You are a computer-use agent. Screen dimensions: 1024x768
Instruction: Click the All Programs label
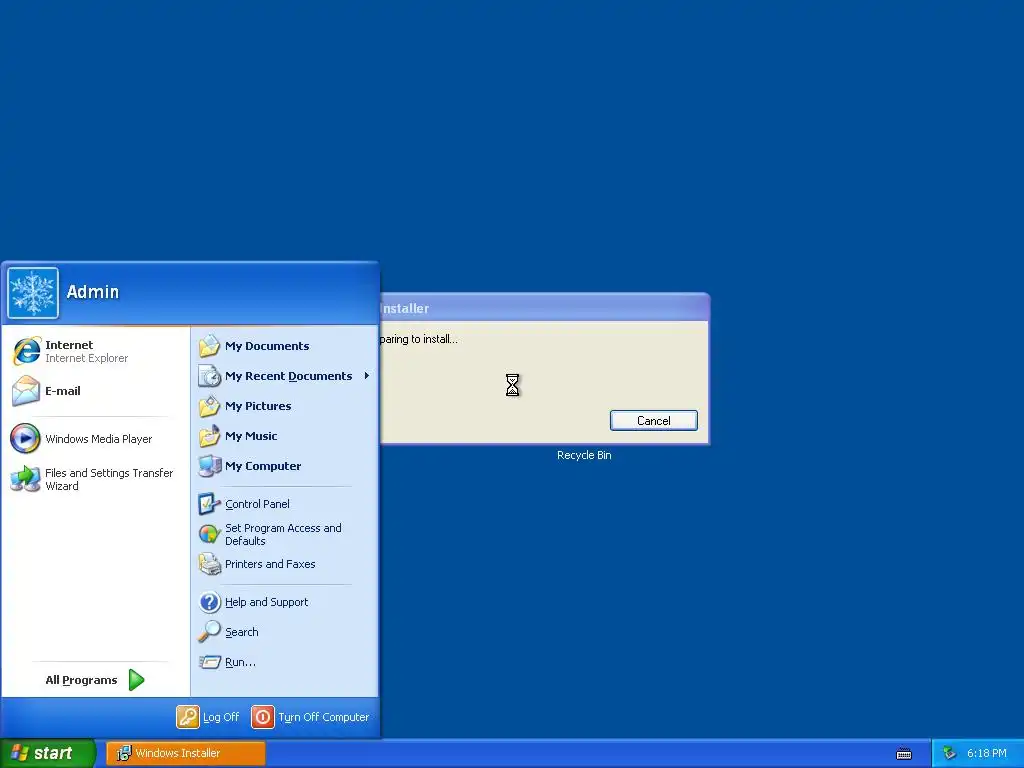[x=81, y=680]
